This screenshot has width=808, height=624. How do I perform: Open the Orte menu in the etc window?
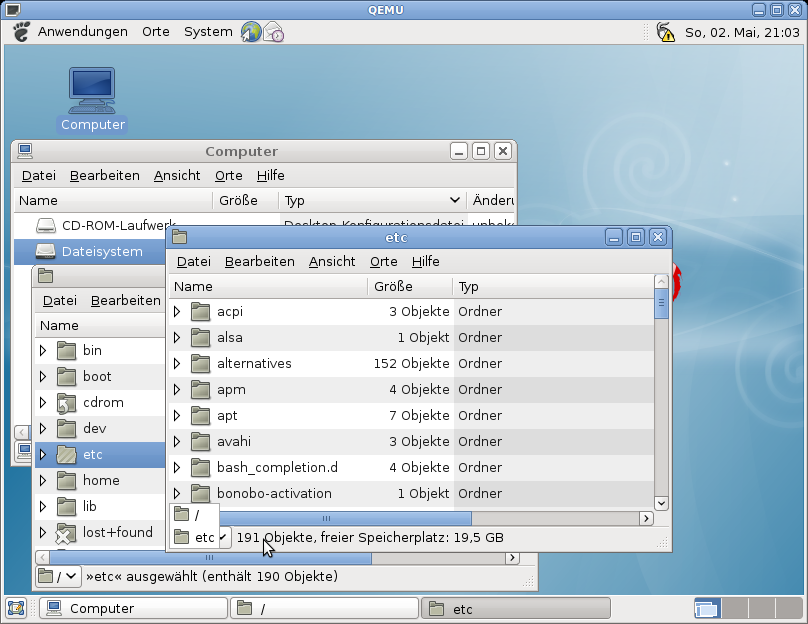383,262
